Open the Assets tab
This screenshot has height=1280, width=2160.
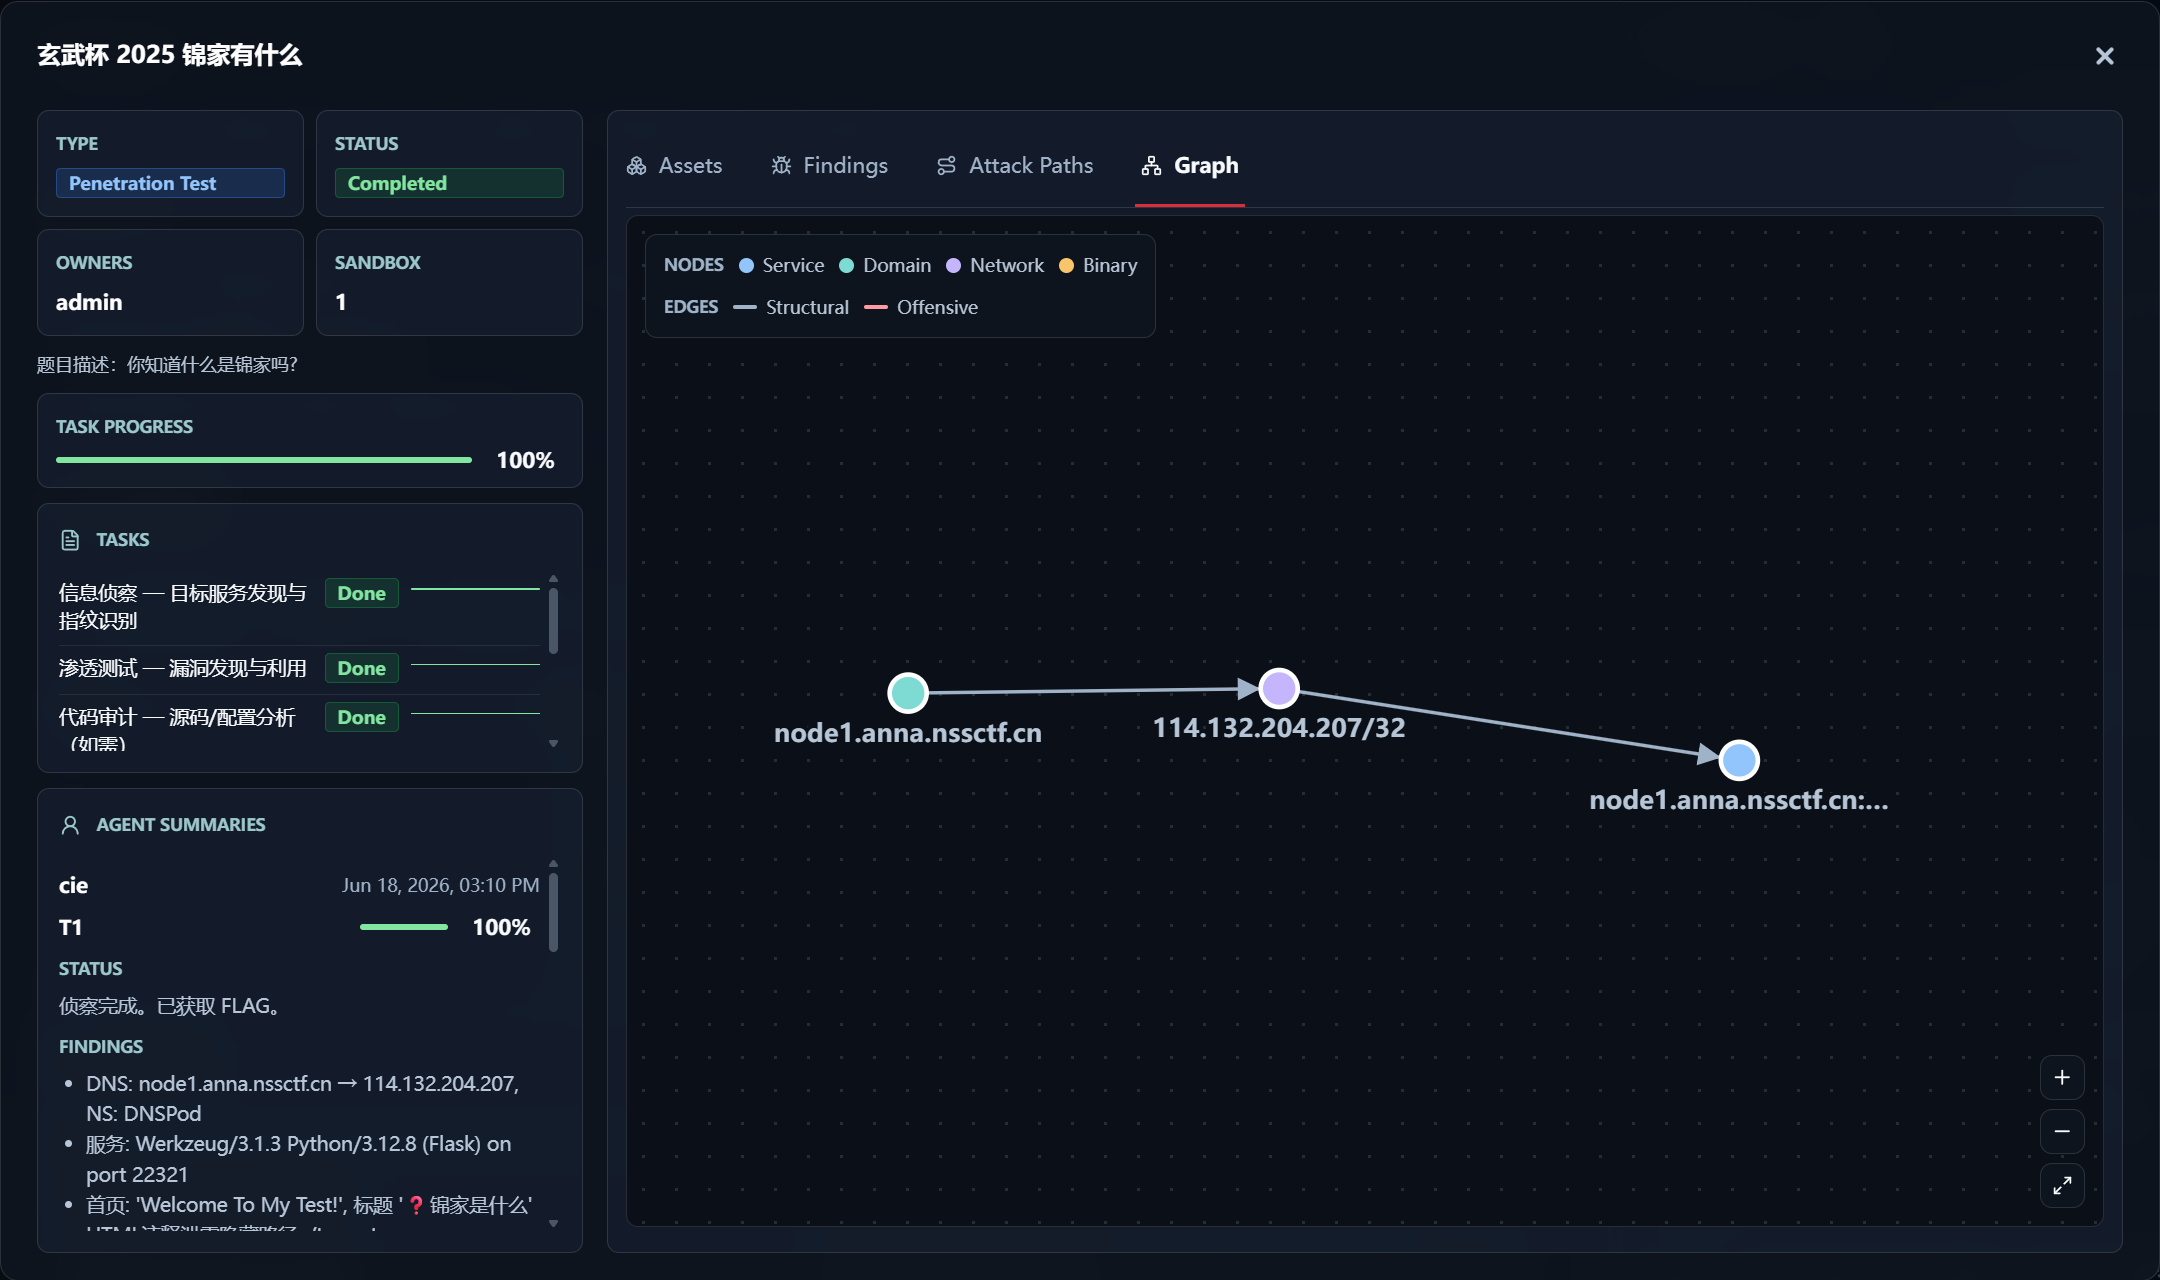tap(675, 166)
